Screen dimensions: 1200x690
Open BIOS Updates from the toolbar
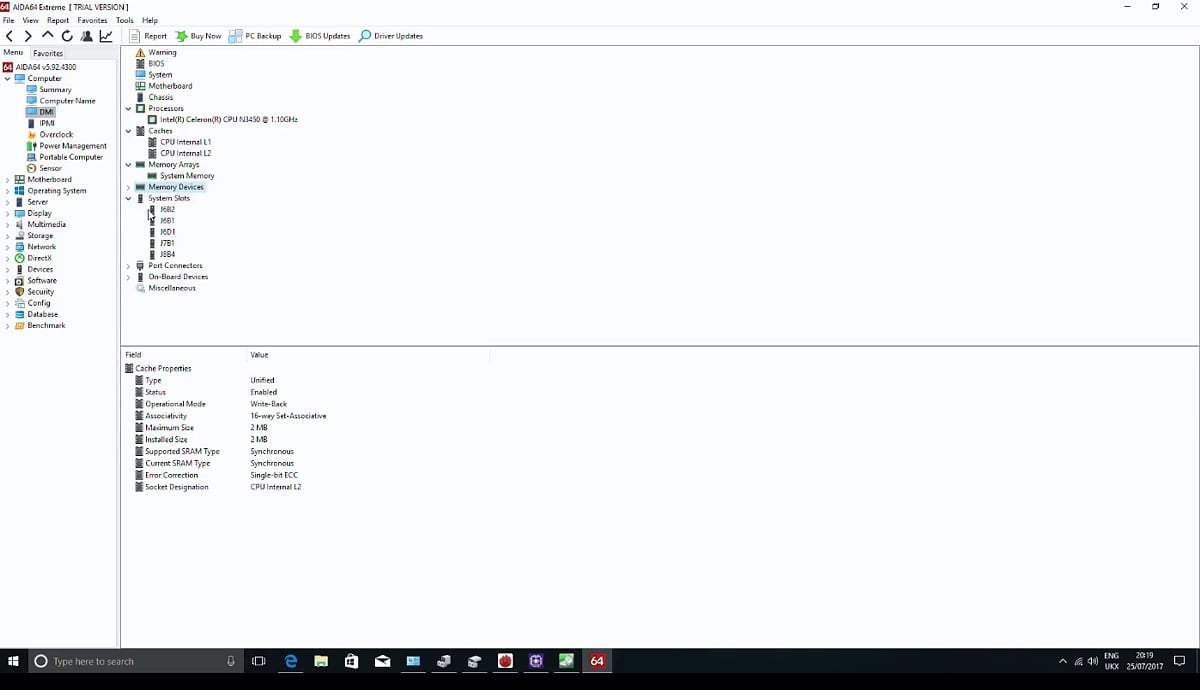point(320,36)
